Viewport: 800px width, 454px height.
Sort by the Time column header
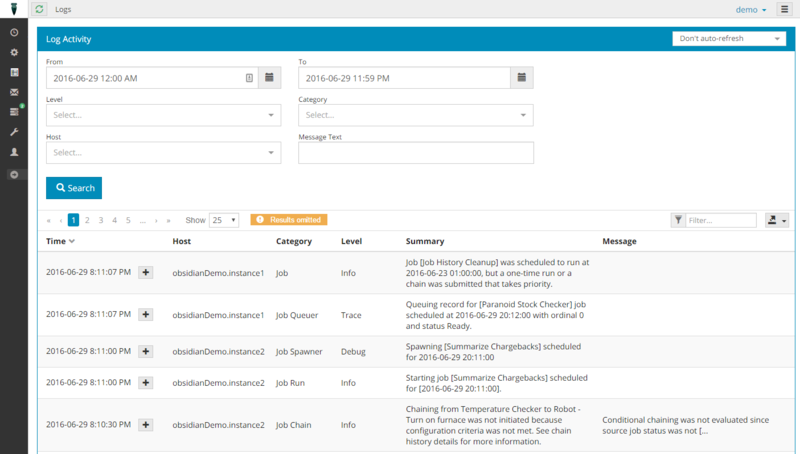[60, 241]
